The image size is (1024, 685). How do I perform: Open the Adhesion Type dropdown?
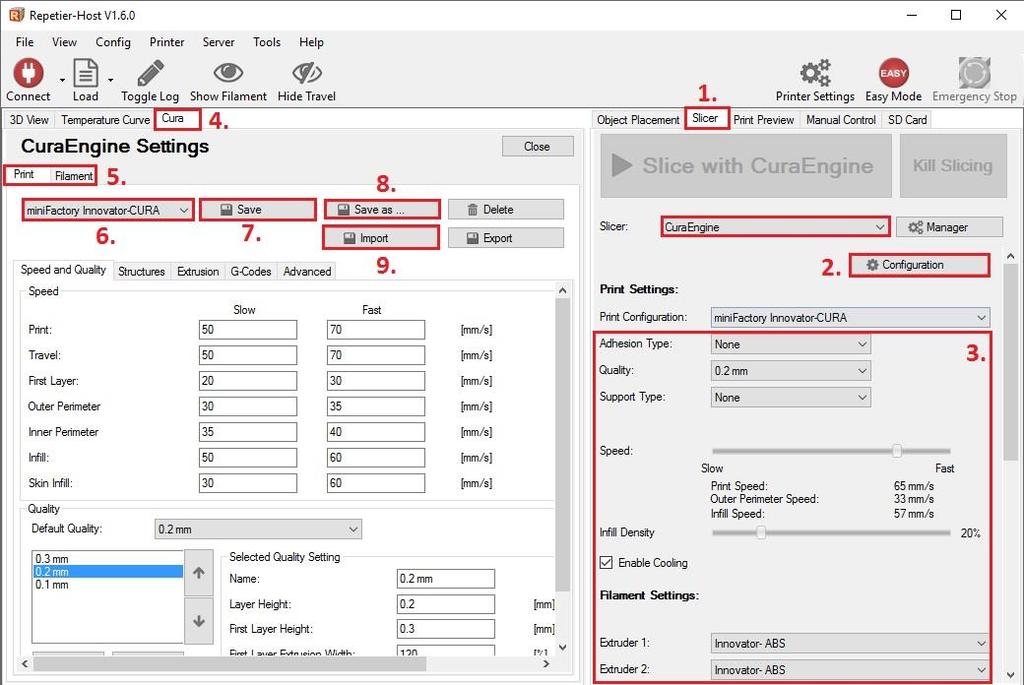790,344
